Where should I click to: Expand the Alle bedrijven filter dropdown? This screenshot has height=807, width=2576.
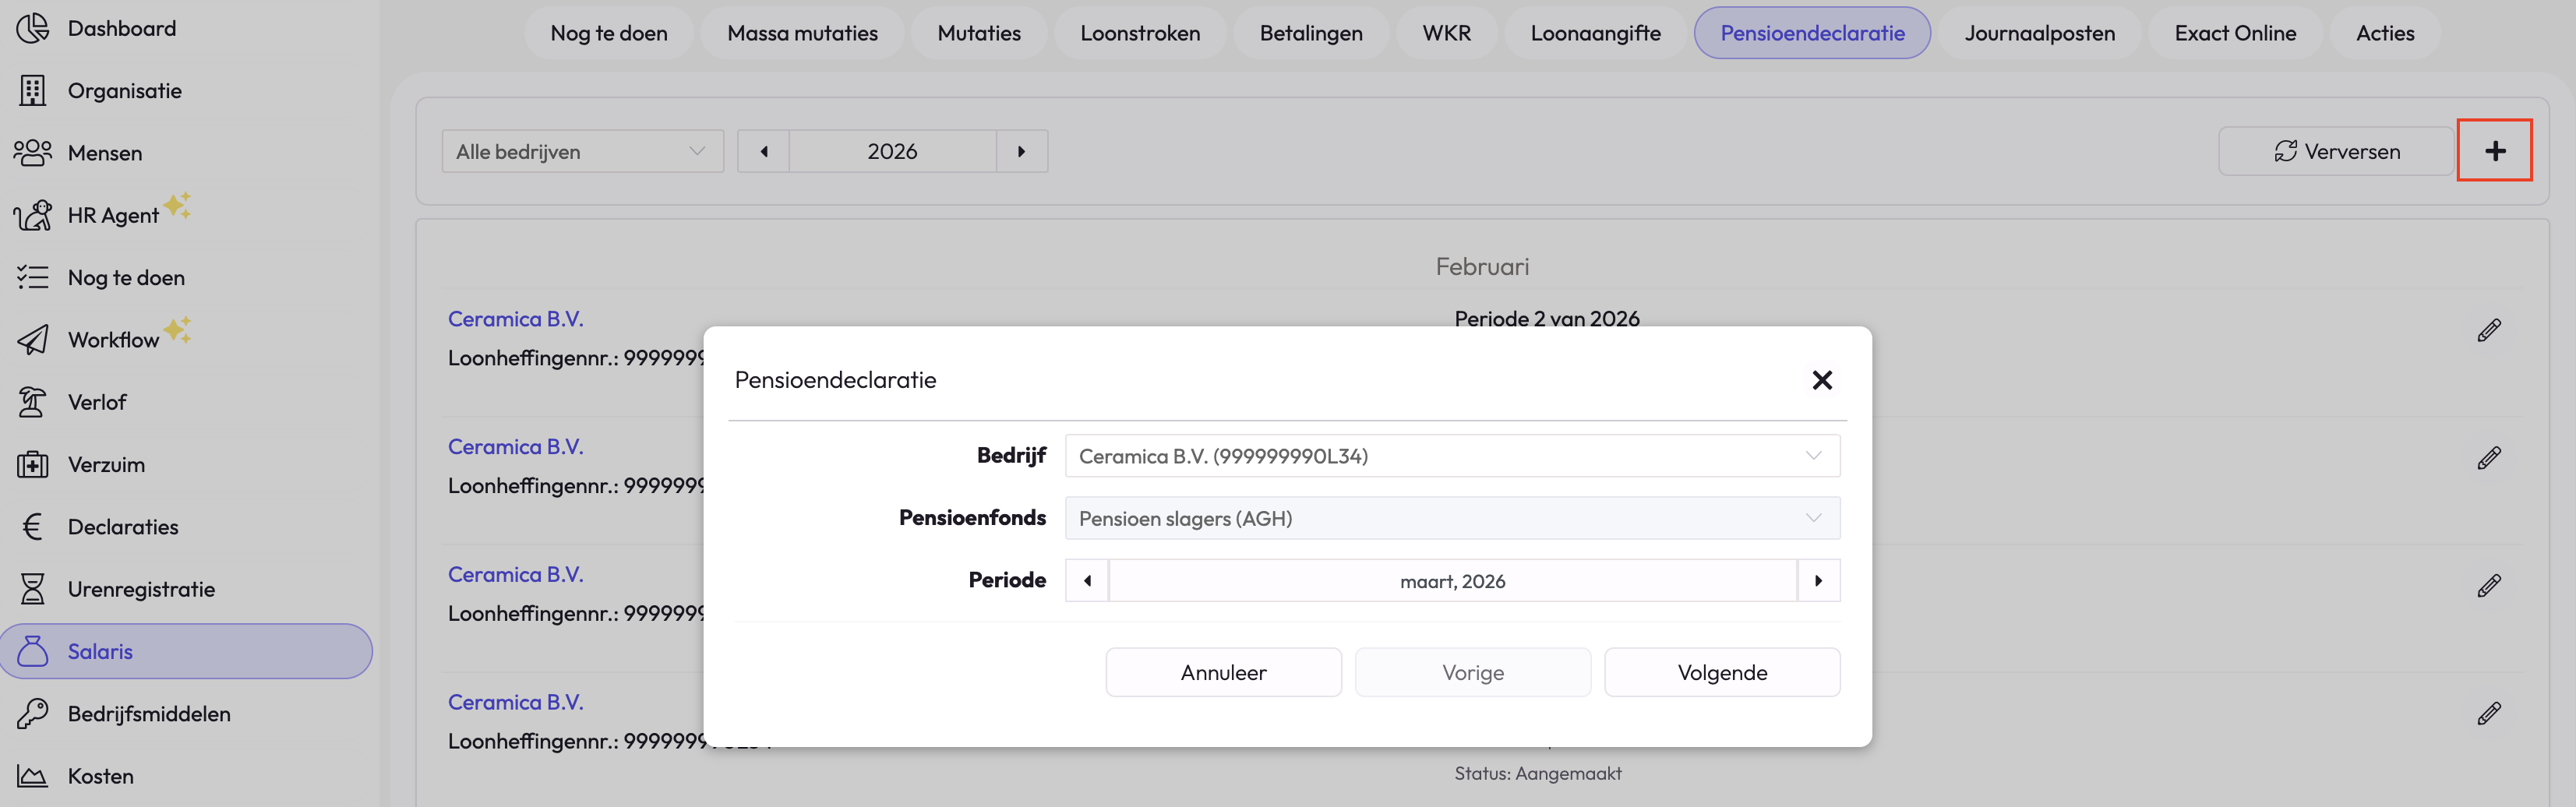tap(582, 151)
